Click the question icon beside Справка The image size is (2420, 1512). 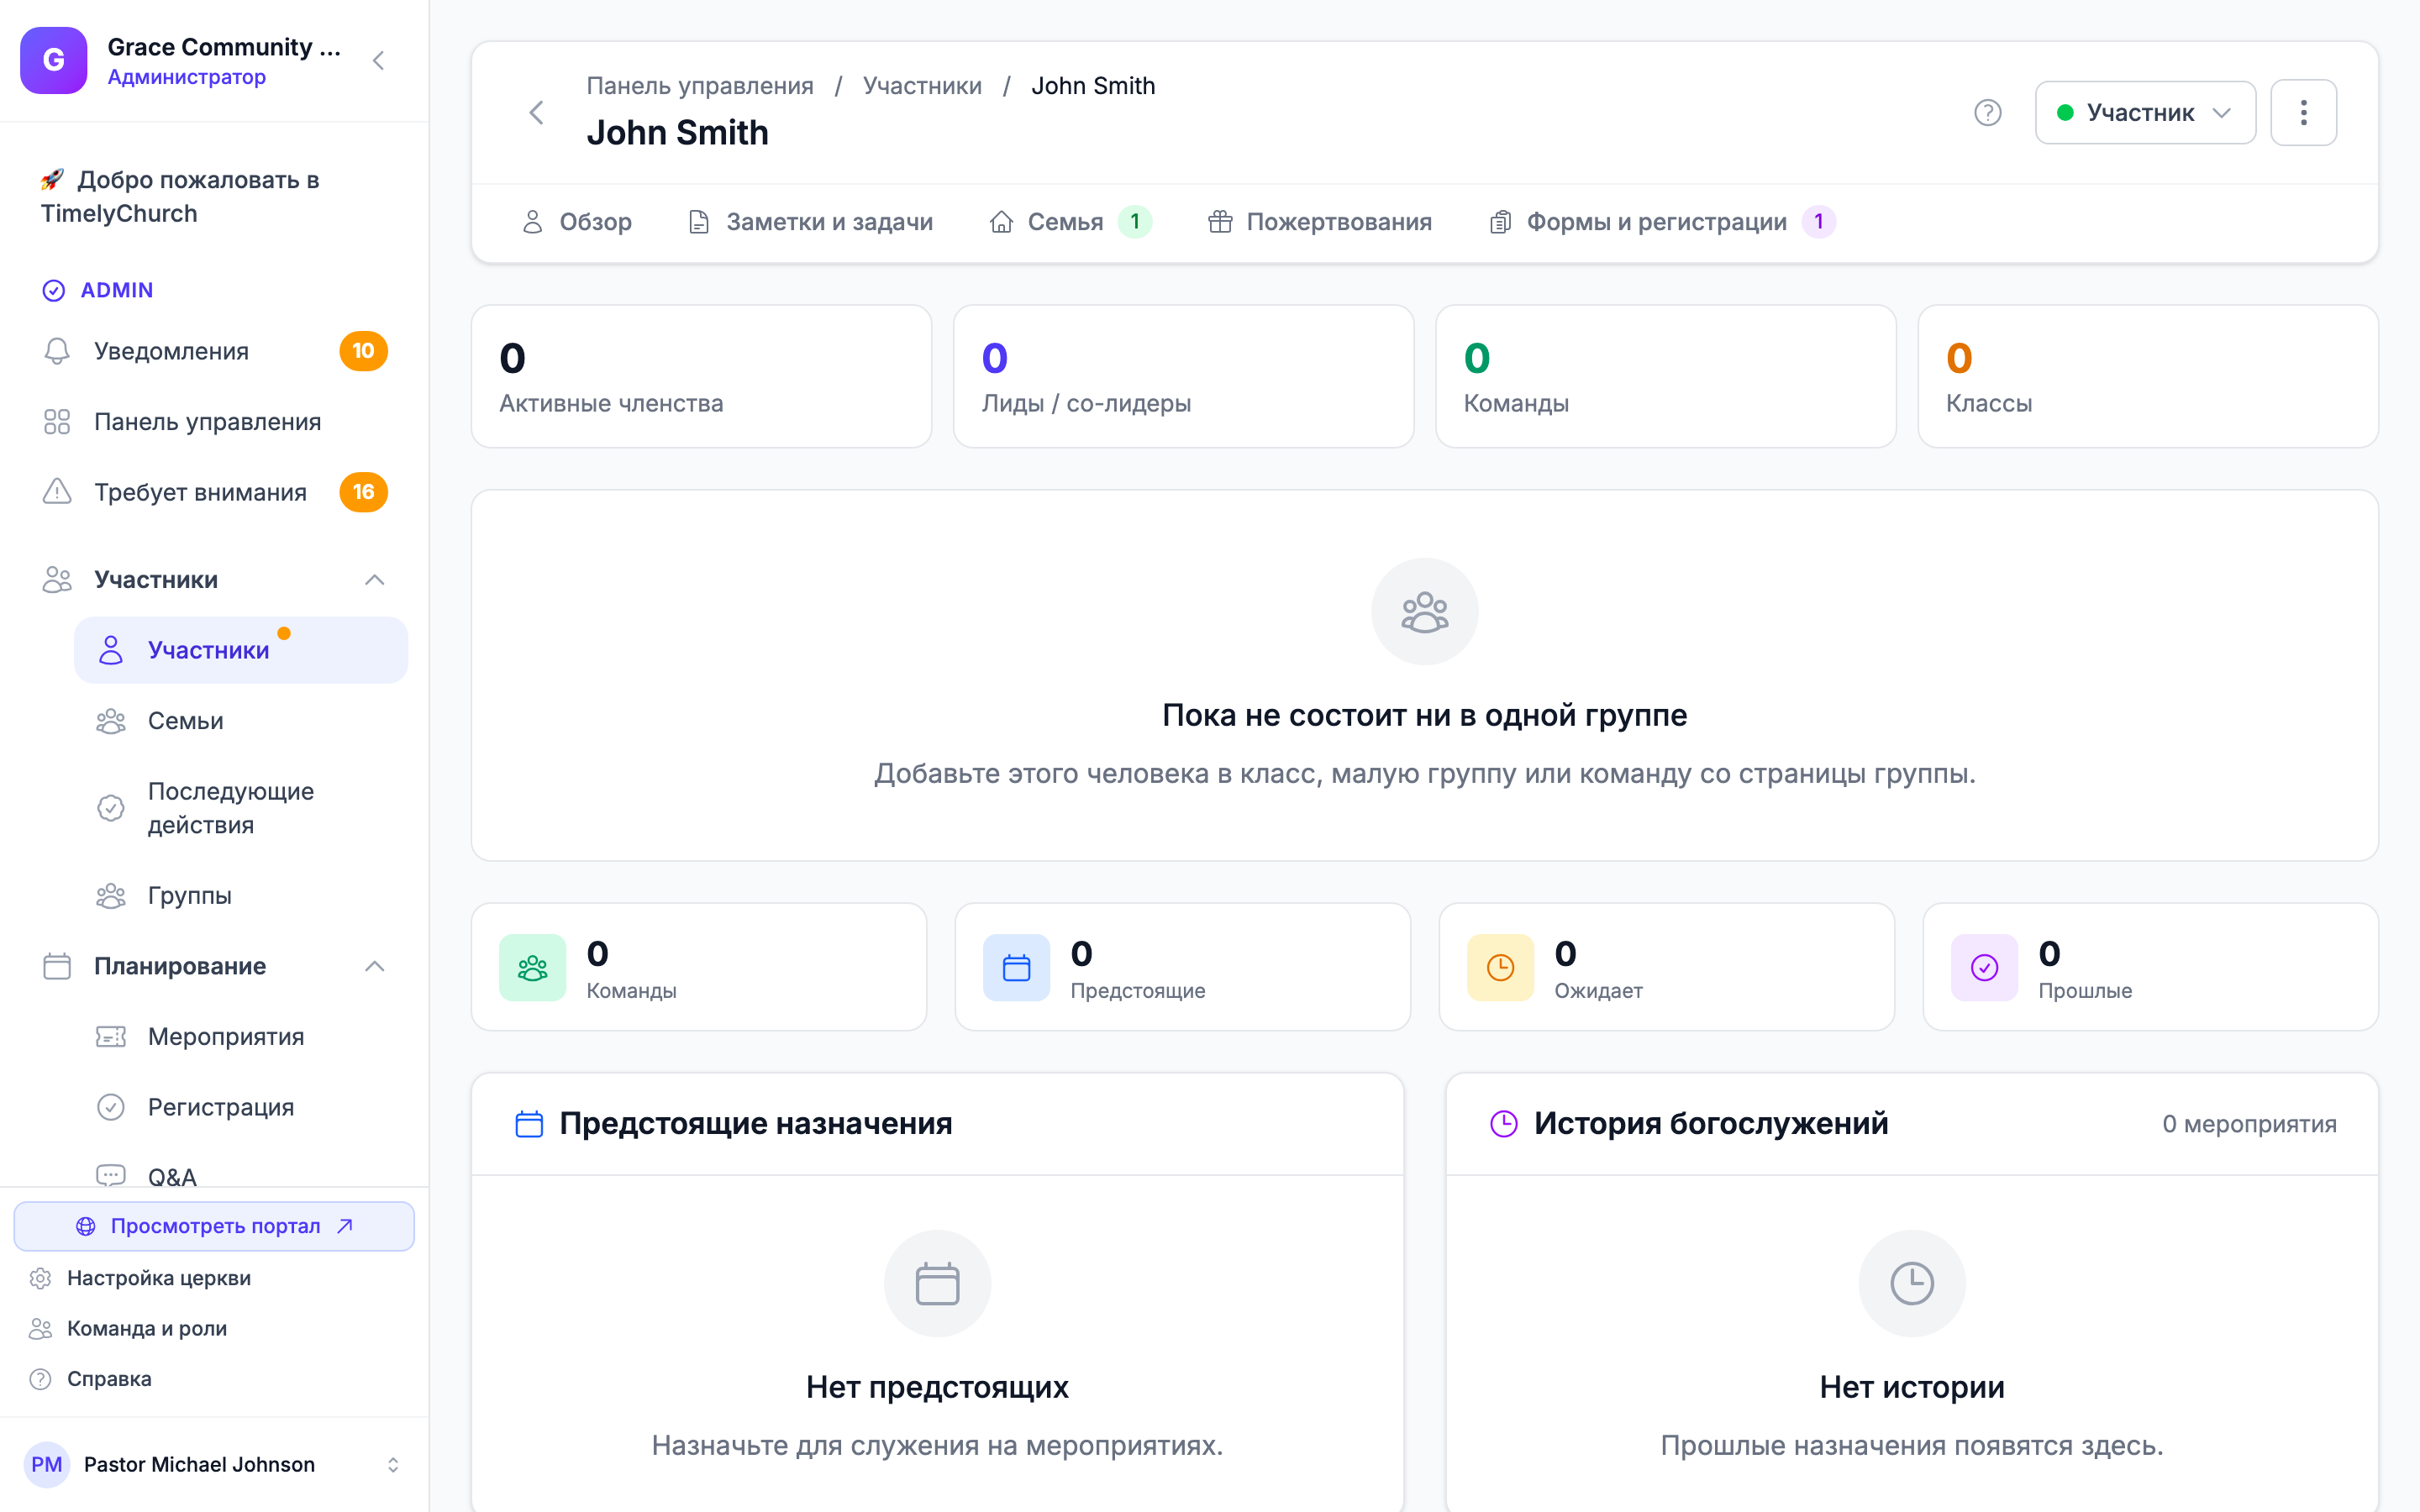click(40, 1379)
